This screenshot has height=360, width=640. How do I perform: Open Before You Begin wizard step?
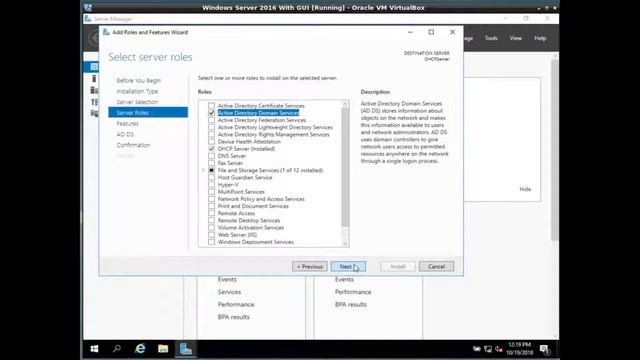tap(139, 80)
